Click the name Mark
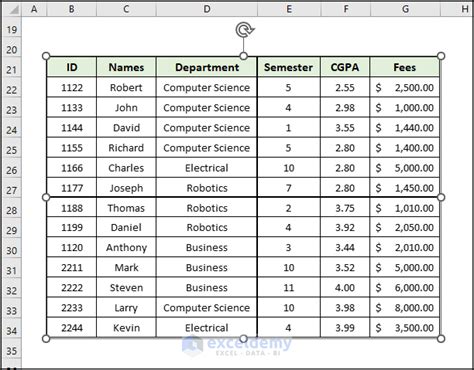Viewport: 474px width, 370px height. [126, 268]
